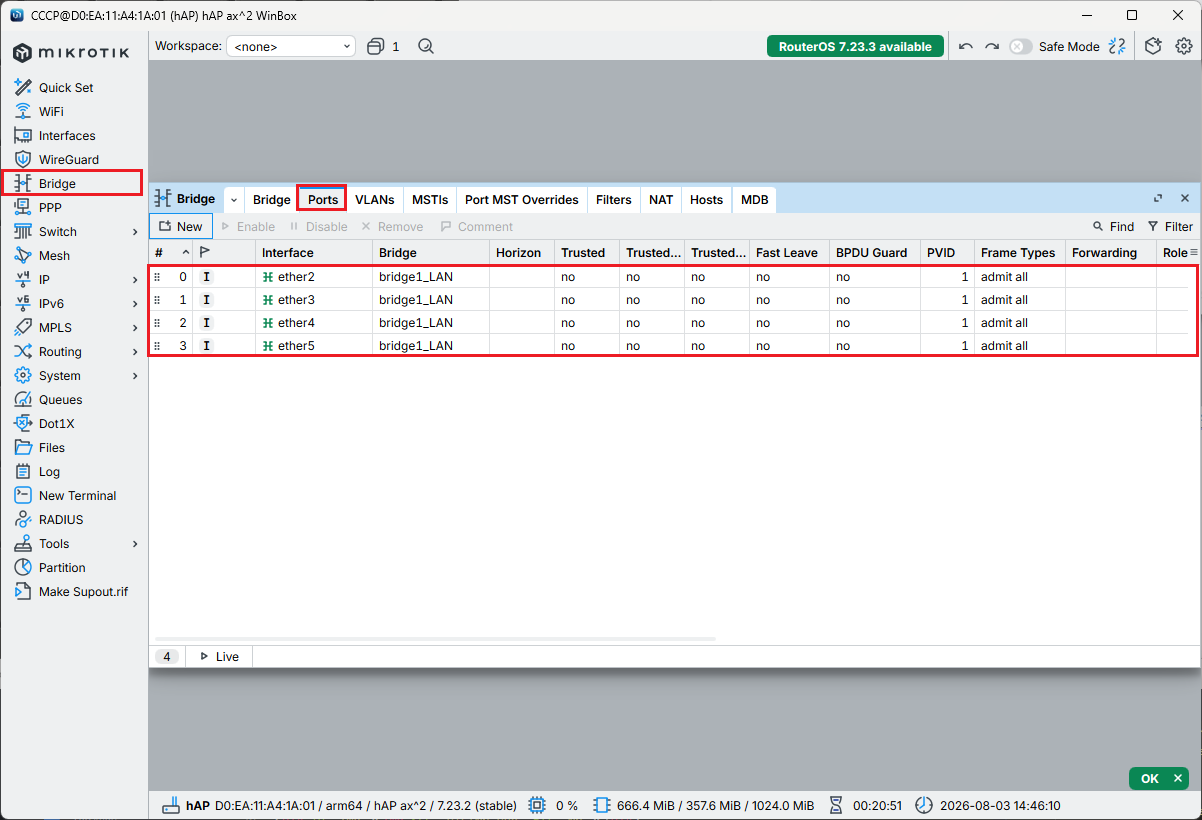Viewport: 1202px width, 820px height.
Task: Select the ether2 port row
Action: point(673,277)
